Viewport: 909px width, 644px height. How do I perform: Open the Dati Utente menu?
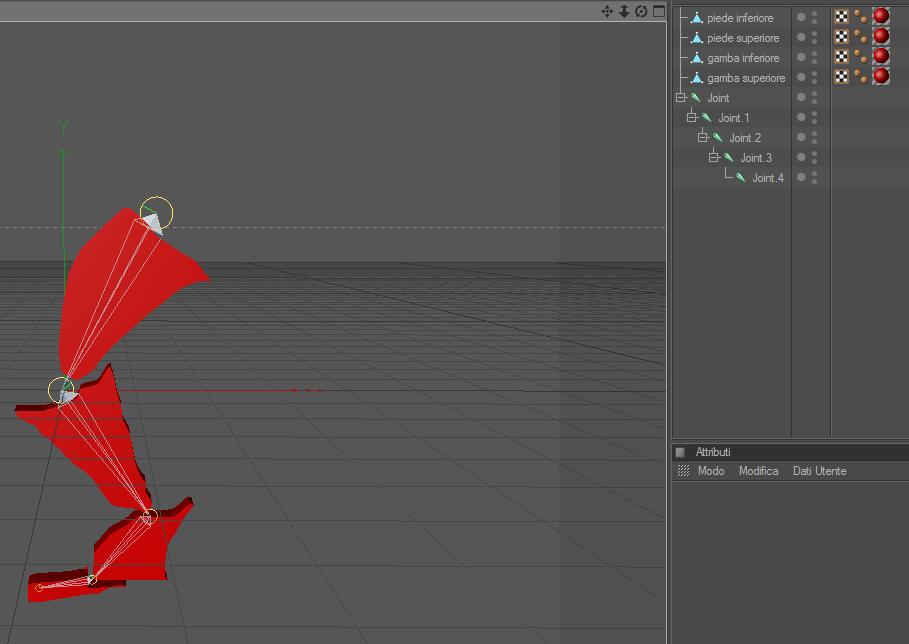[819, 471]
